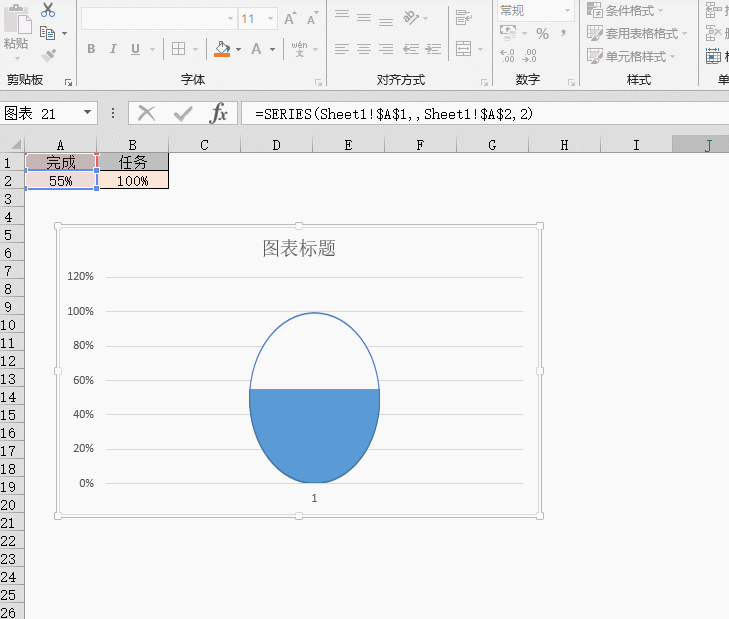729x619 pixels.
Task: Click inside the SERIES formula bar
Action: click(x=484, y=114)
